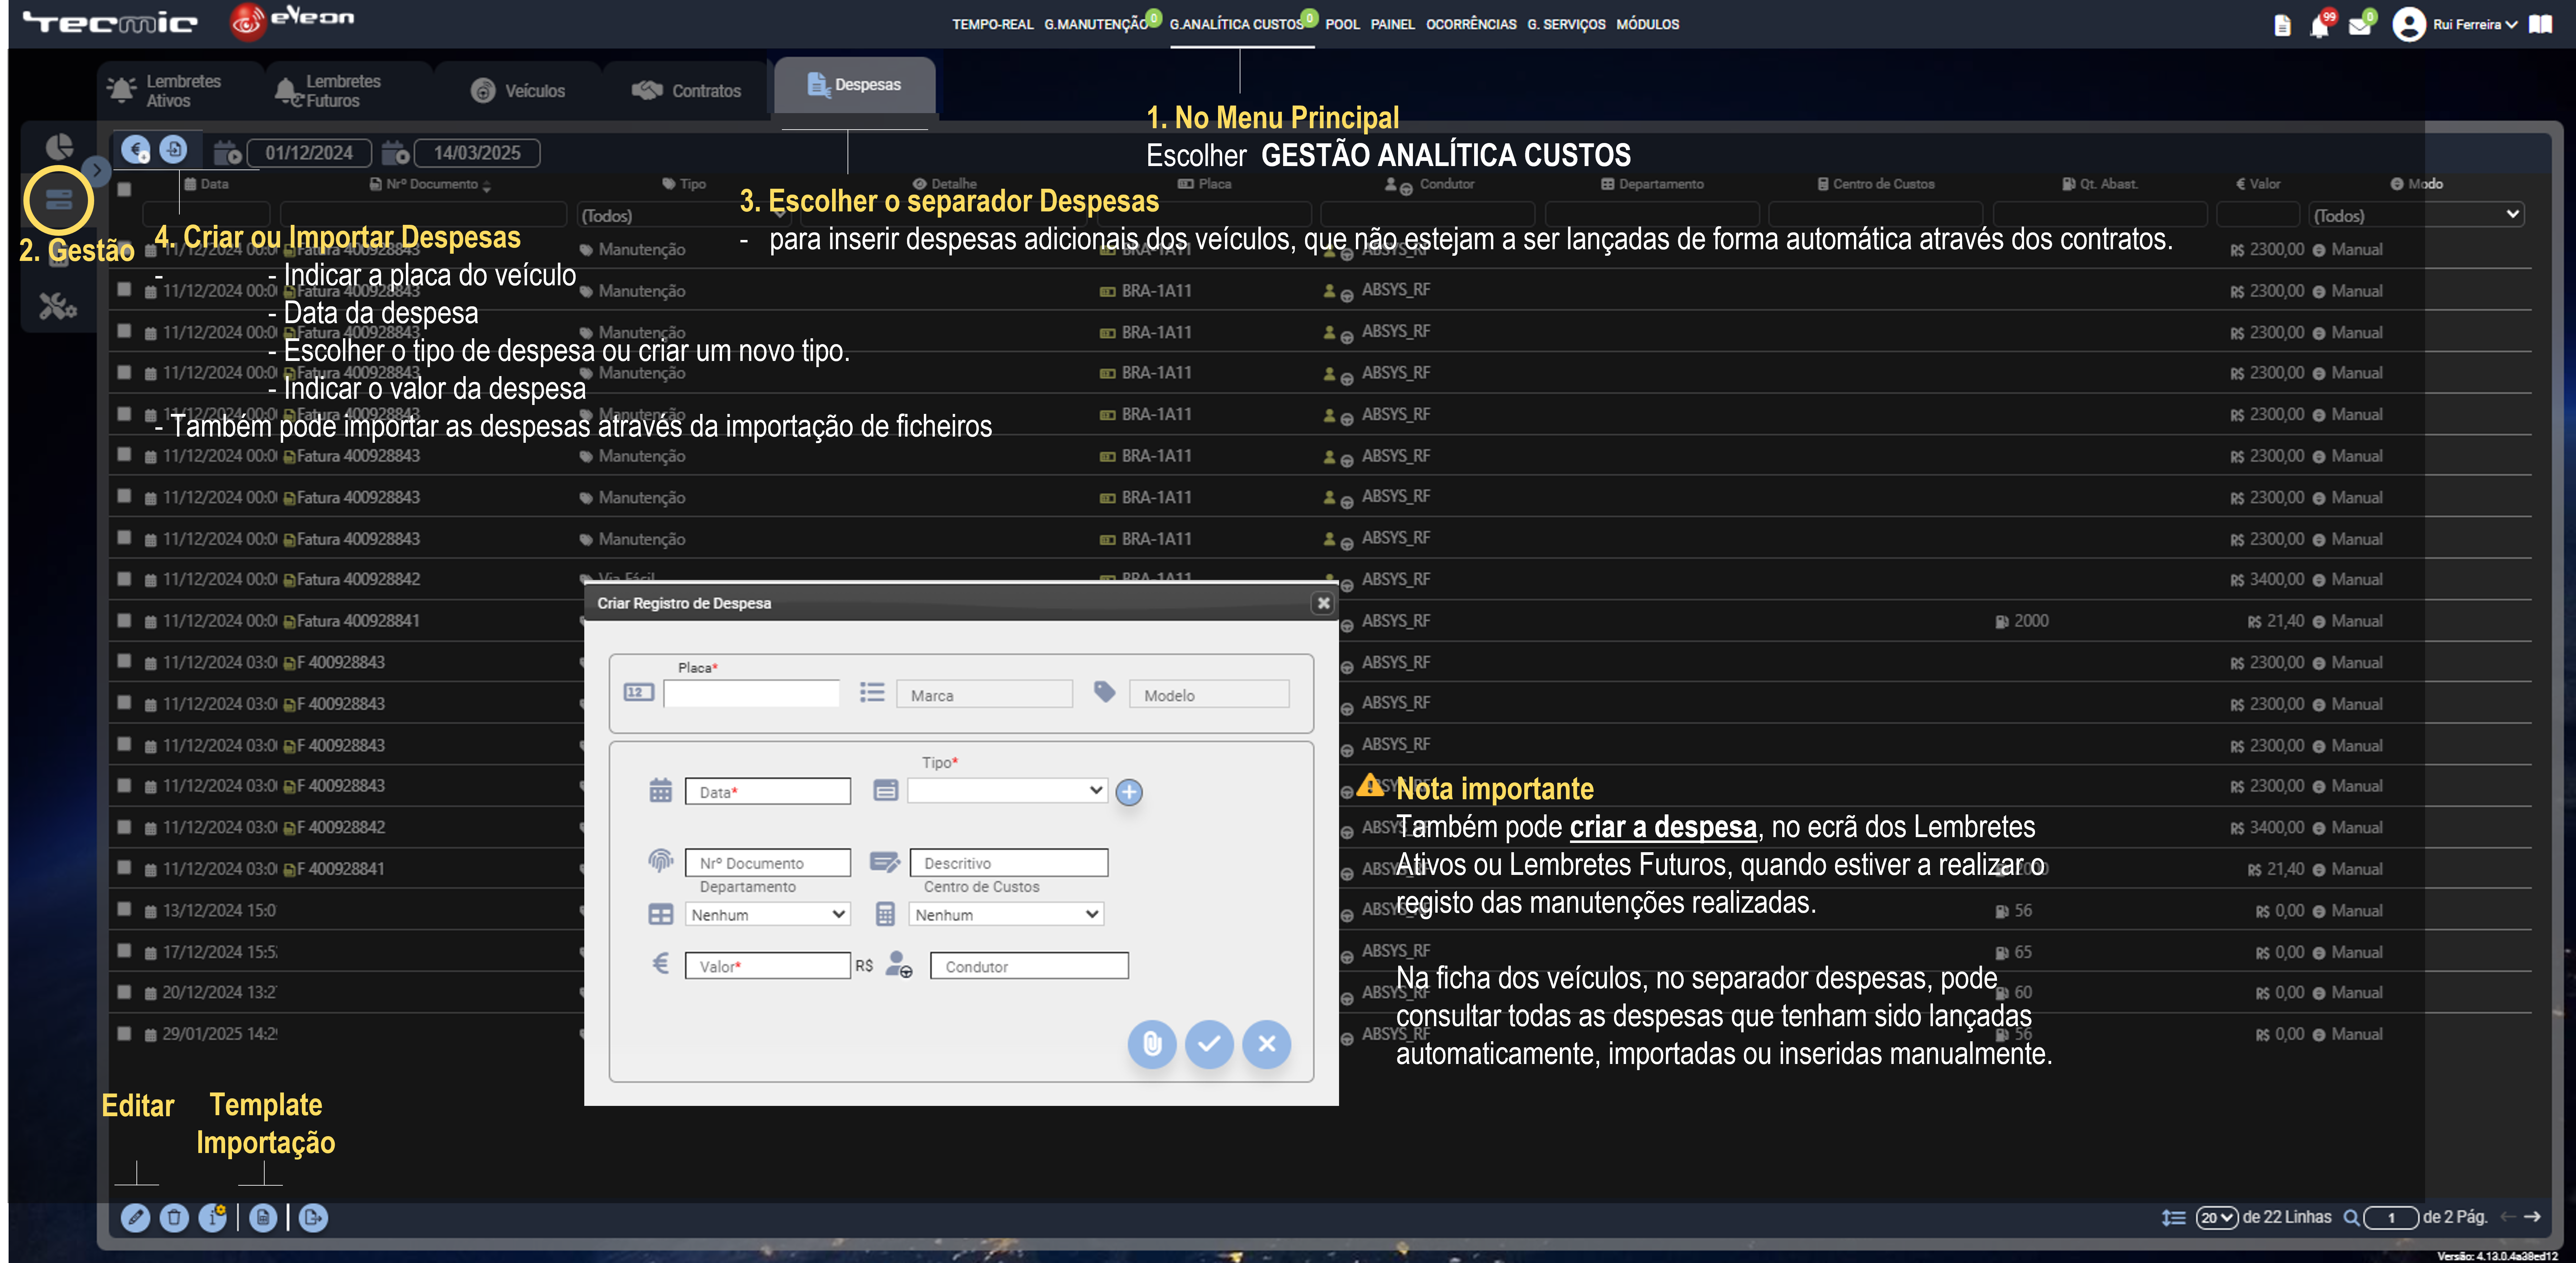Confirm expense with the checkmark button
This screenshot has width=2576, height=1263.
click(x=1209, y=1044)
